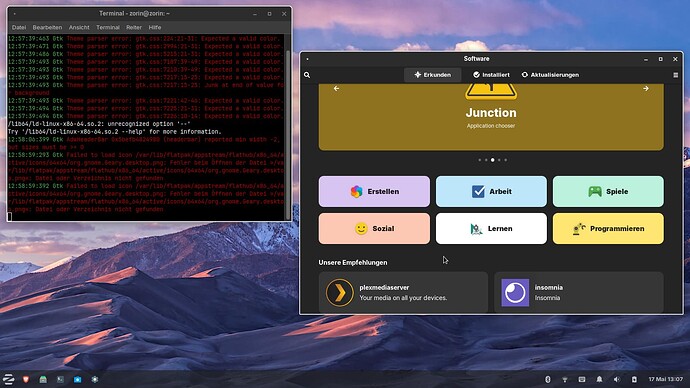Open the Reiter menu in Terminal
Viewport: 690px width, 388px height.
pyautogui.click(x=134, y=27)
